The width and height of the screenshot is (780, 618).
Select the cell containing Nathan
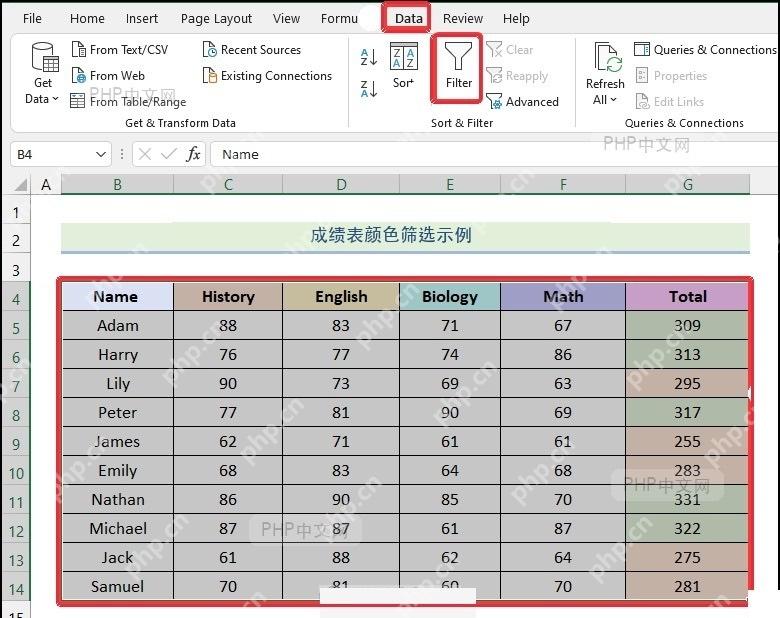click(x=118, y=500)
